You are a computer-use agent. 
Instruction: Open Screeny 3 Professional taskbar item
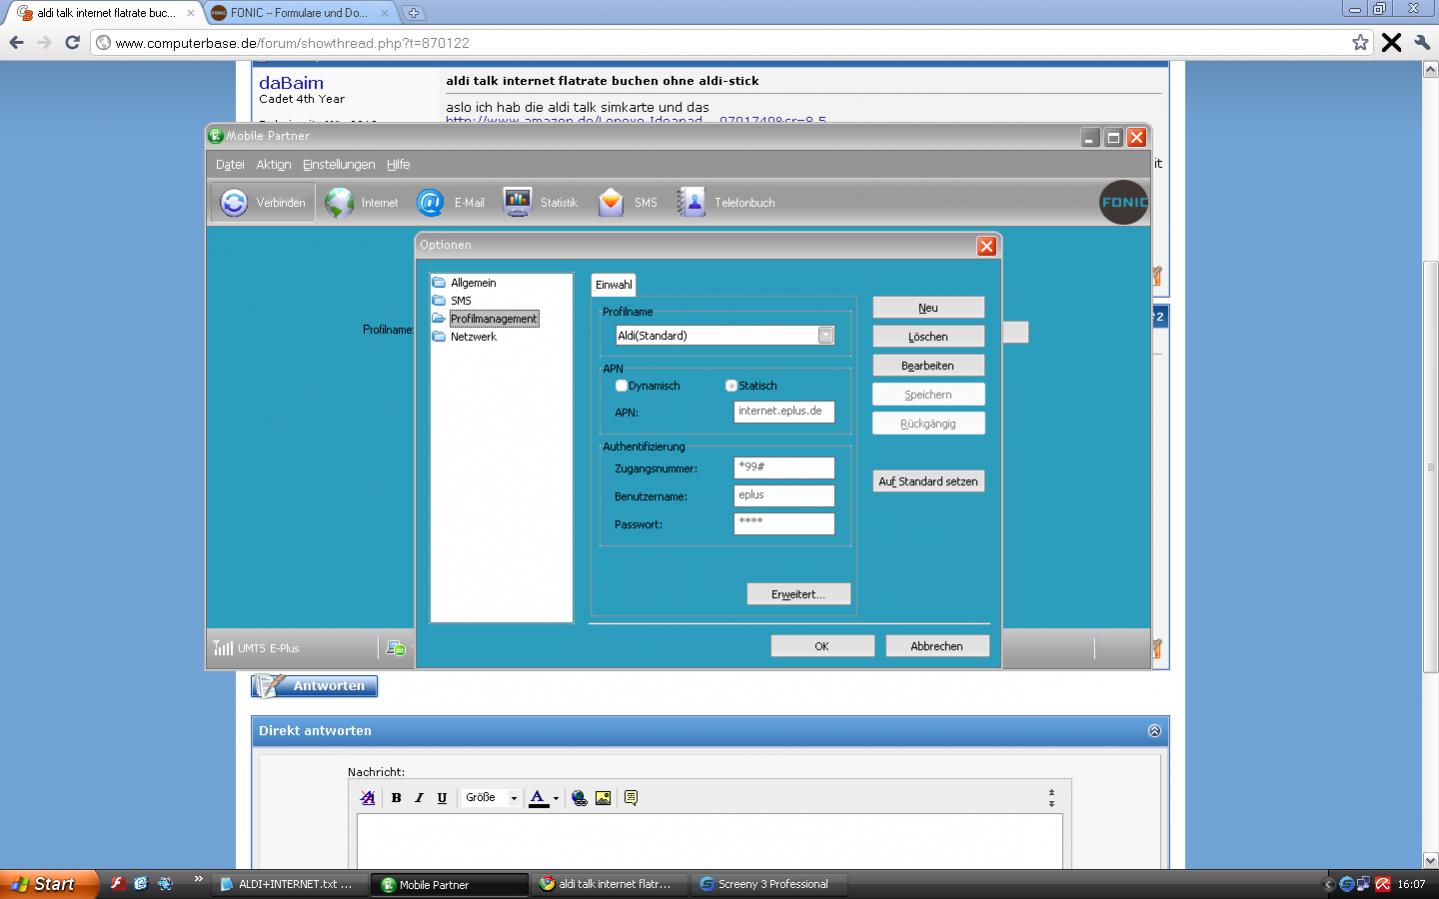pos(769,884)
